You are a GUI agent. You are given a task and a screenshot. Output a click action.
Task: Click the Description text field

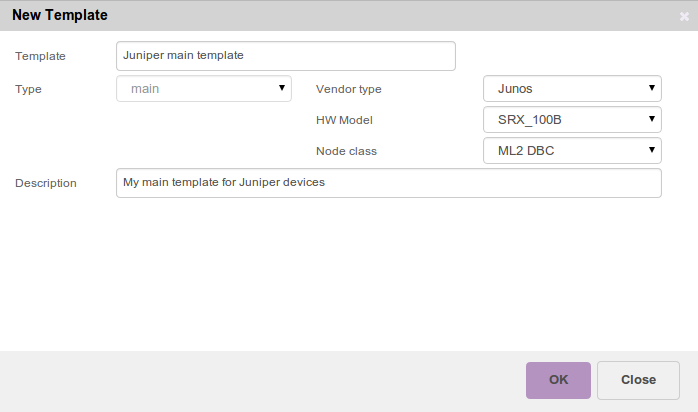[388, 183]
